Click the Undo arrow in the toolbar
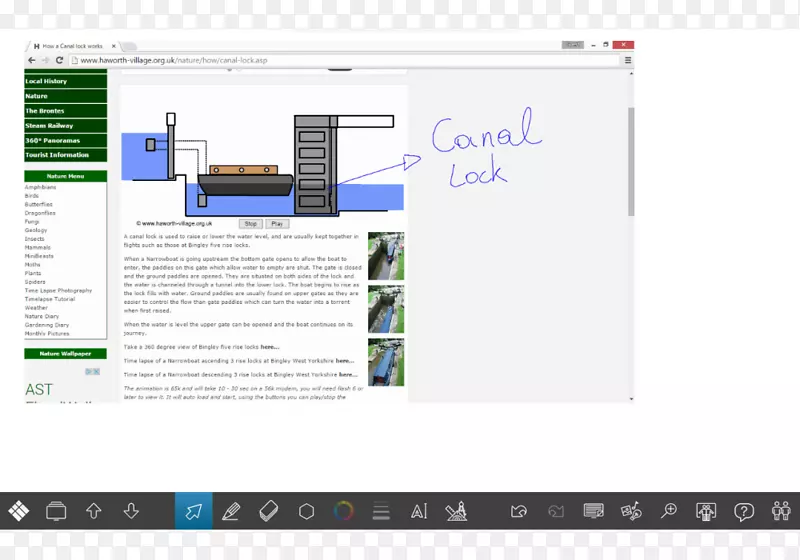The height and width of the screenshot is (560, 800). (518, 511)
